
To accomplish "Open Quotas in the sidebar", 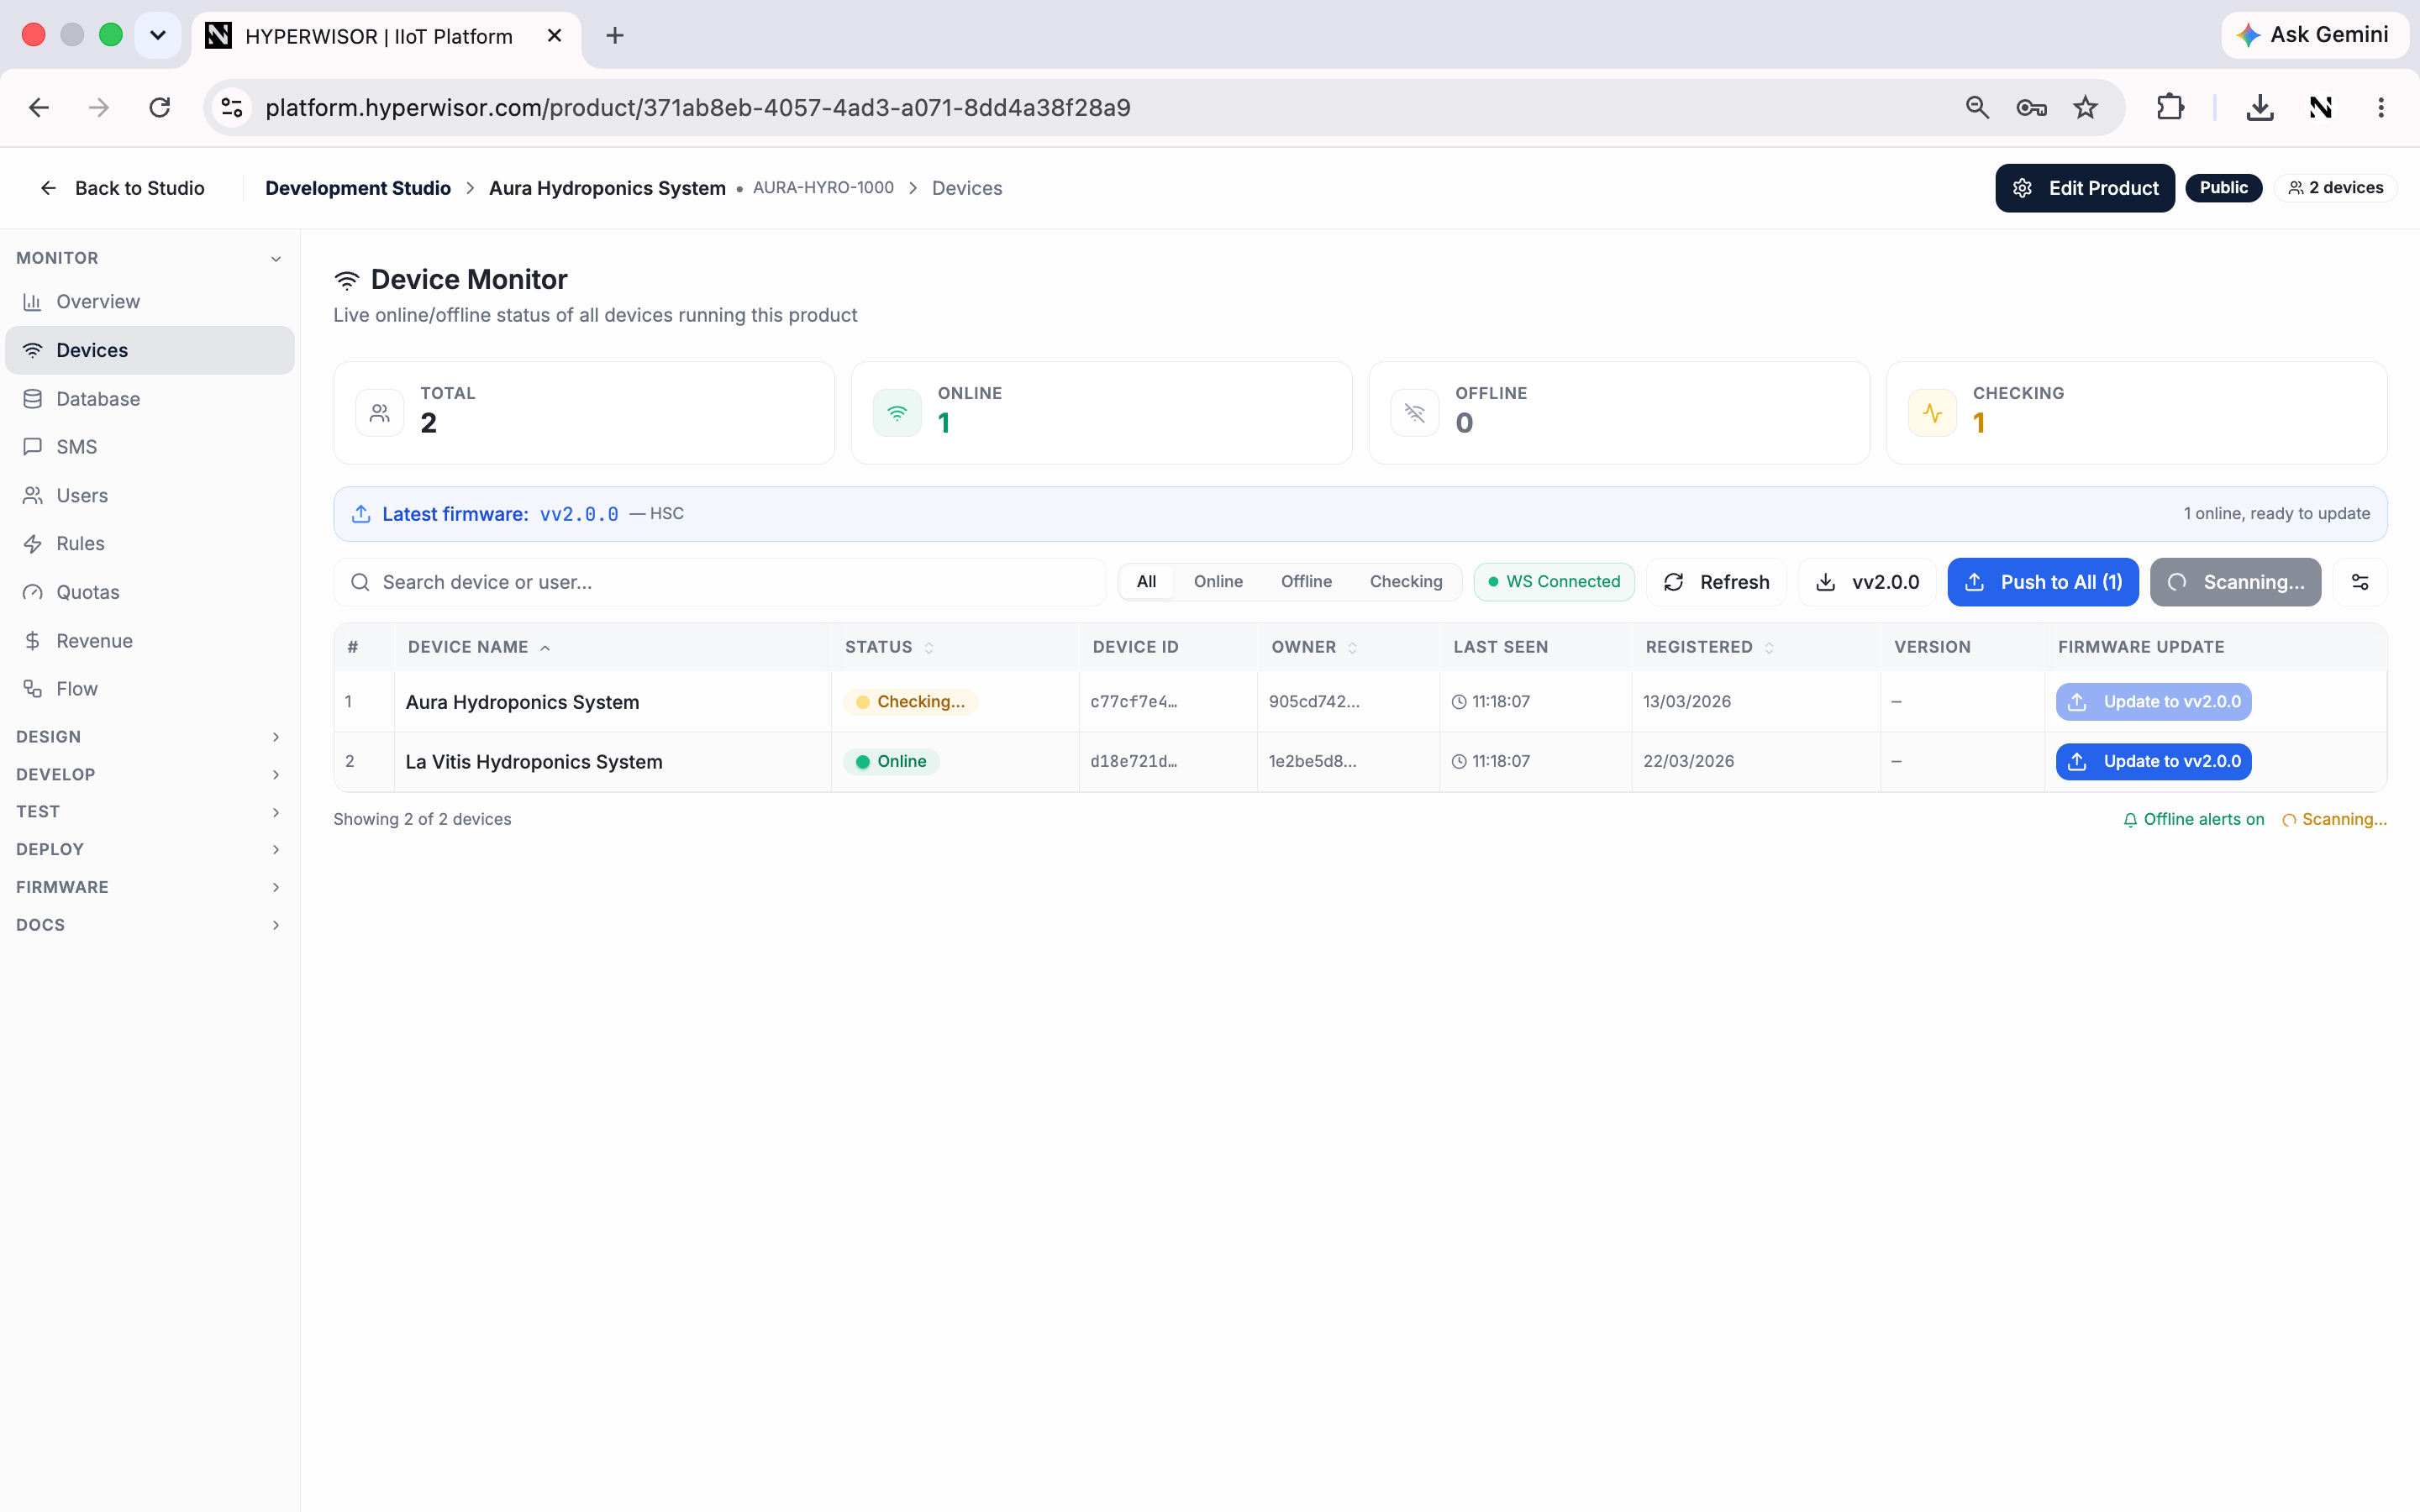I will pyautogui.click(x=150, y=593).
